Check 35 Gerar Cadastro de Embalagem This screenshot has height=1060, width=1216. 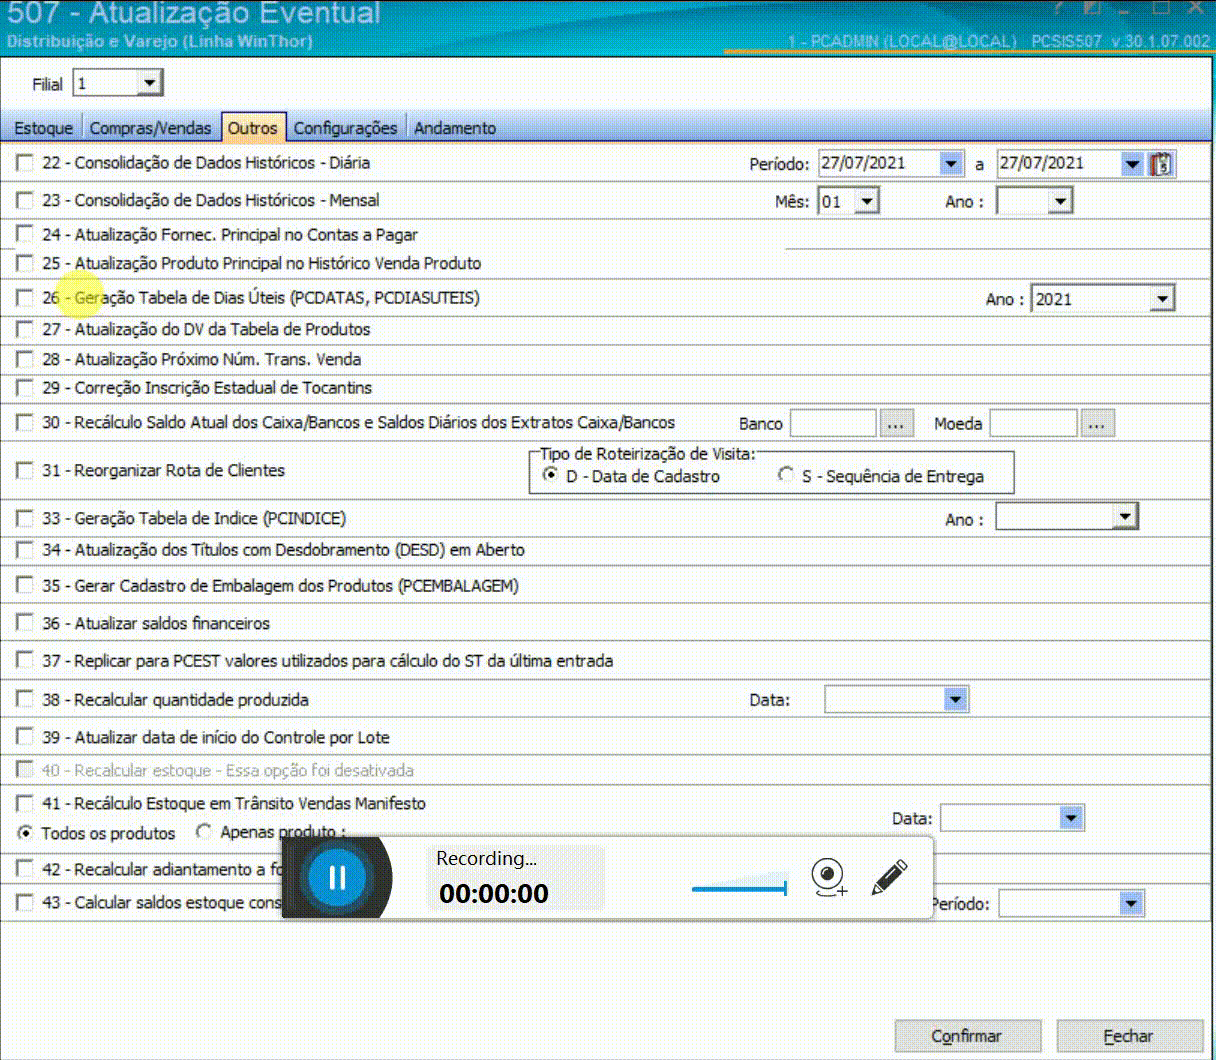[25, 585]
